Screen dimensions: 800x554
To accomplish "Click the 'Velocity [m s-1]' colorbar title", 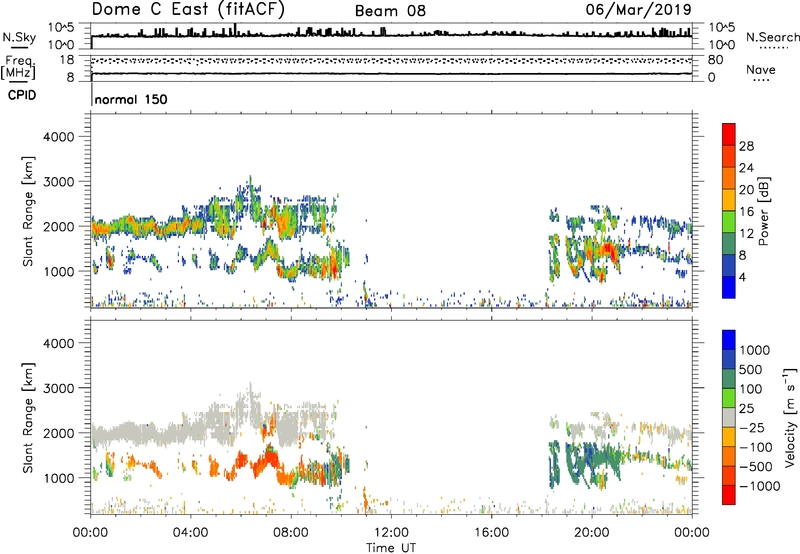I will click(790, 417).
